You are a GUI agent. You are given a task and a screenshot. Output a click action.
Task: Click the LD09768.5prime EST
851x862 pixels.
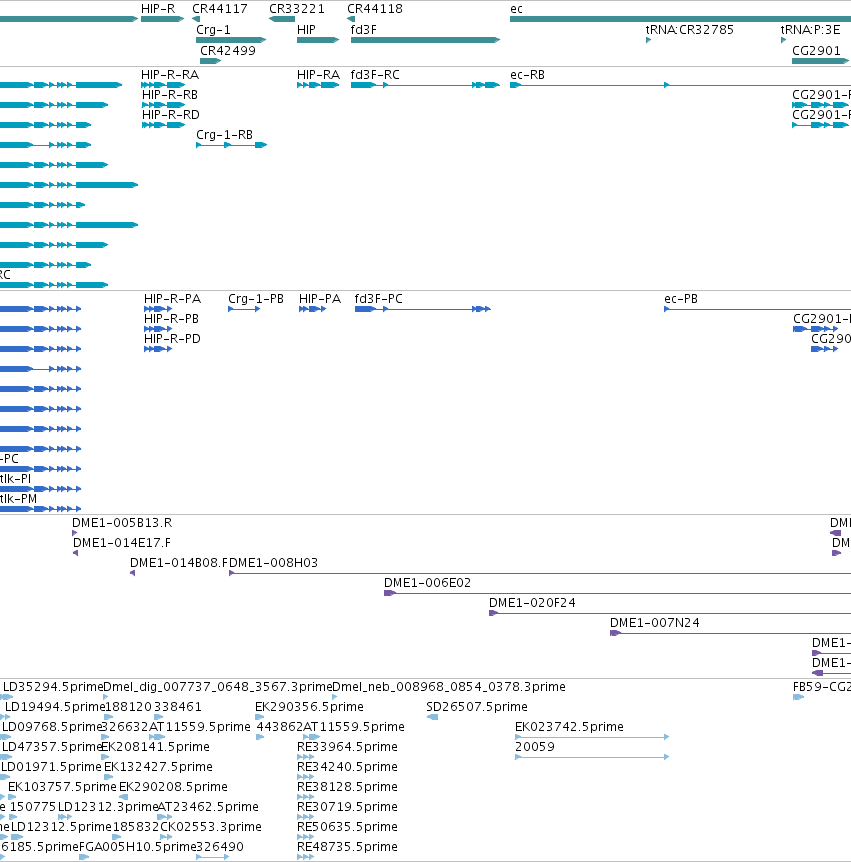click(x=6, y=737)
